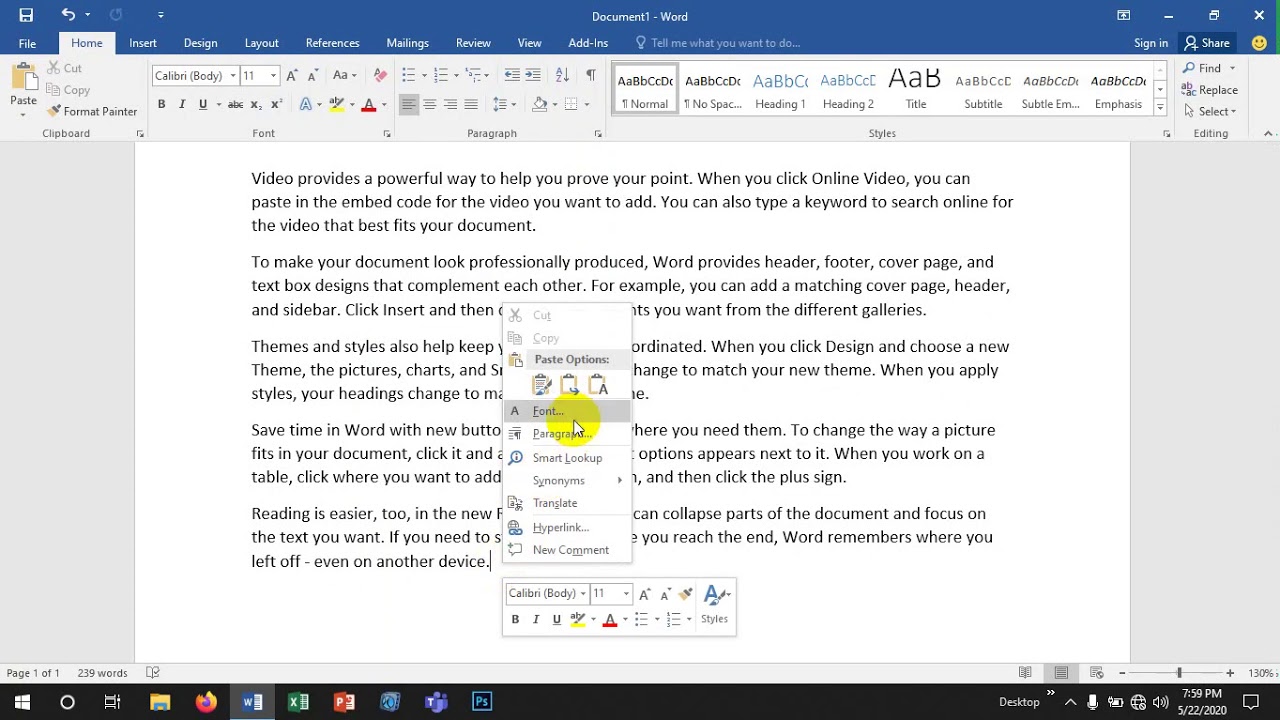Toggle Superscript formatting
Viewport: 1280px width, 720px height.
(x=276, y=104)
